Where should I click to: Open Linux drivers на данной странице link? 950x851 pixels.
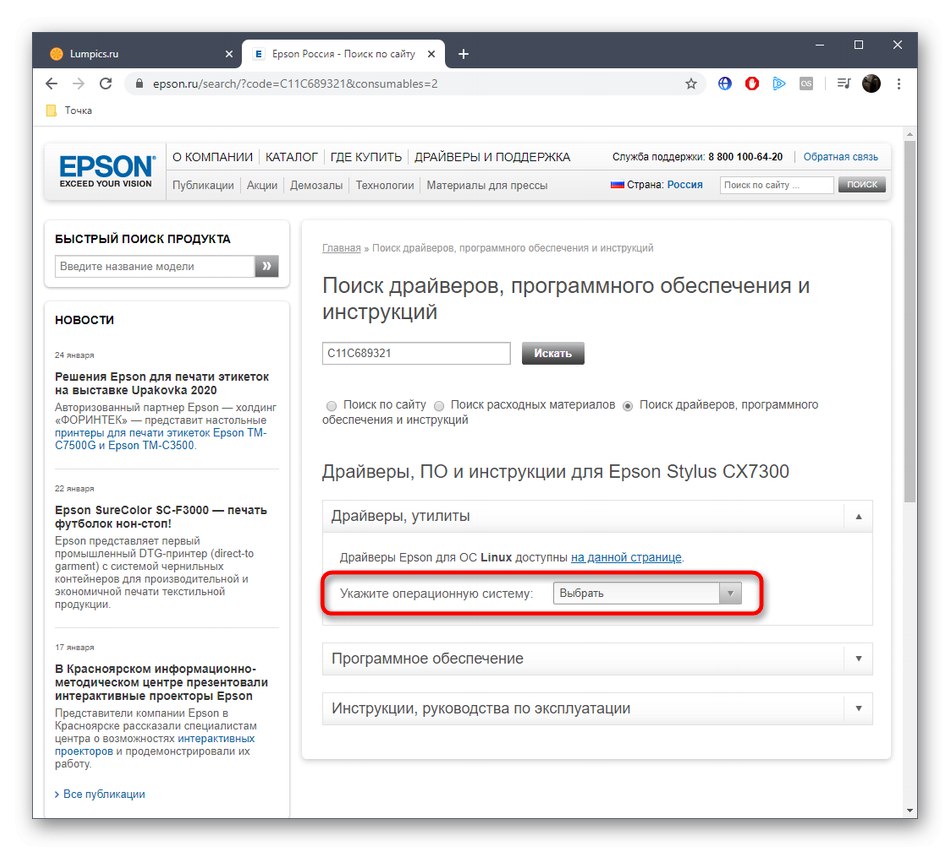(626, 557)
